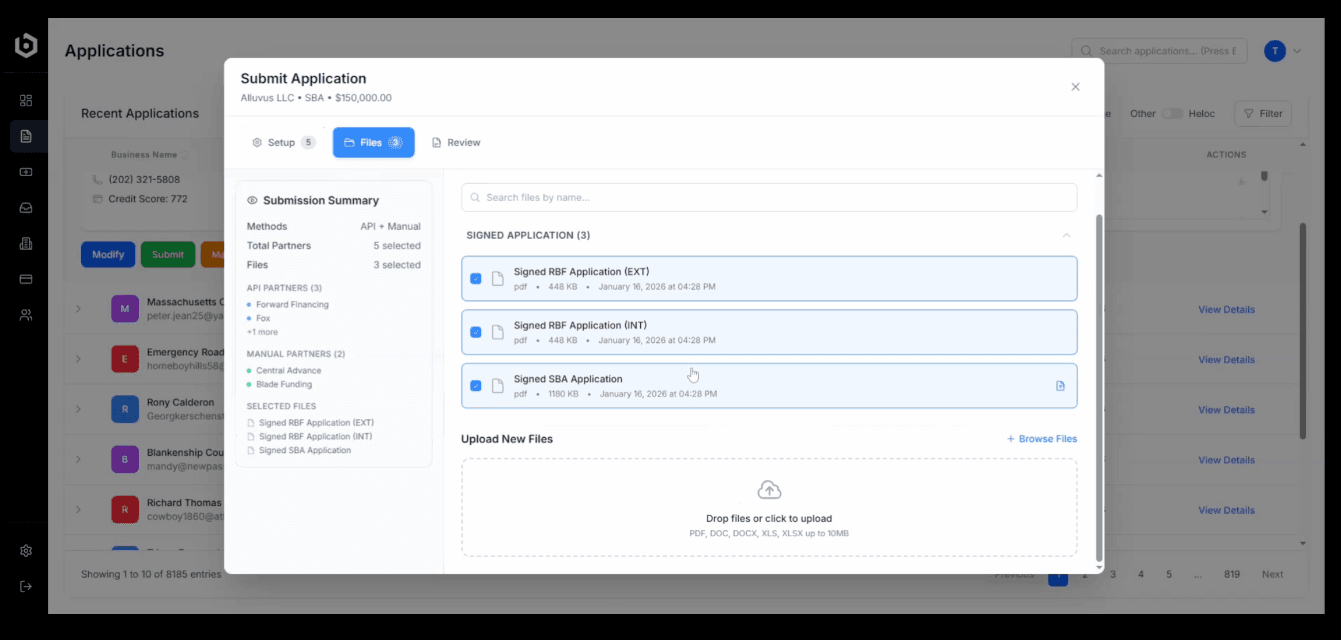The height and width of the screenshot is (640, 1341).
Task: Switch to the Setup tab
Action: 283,142
